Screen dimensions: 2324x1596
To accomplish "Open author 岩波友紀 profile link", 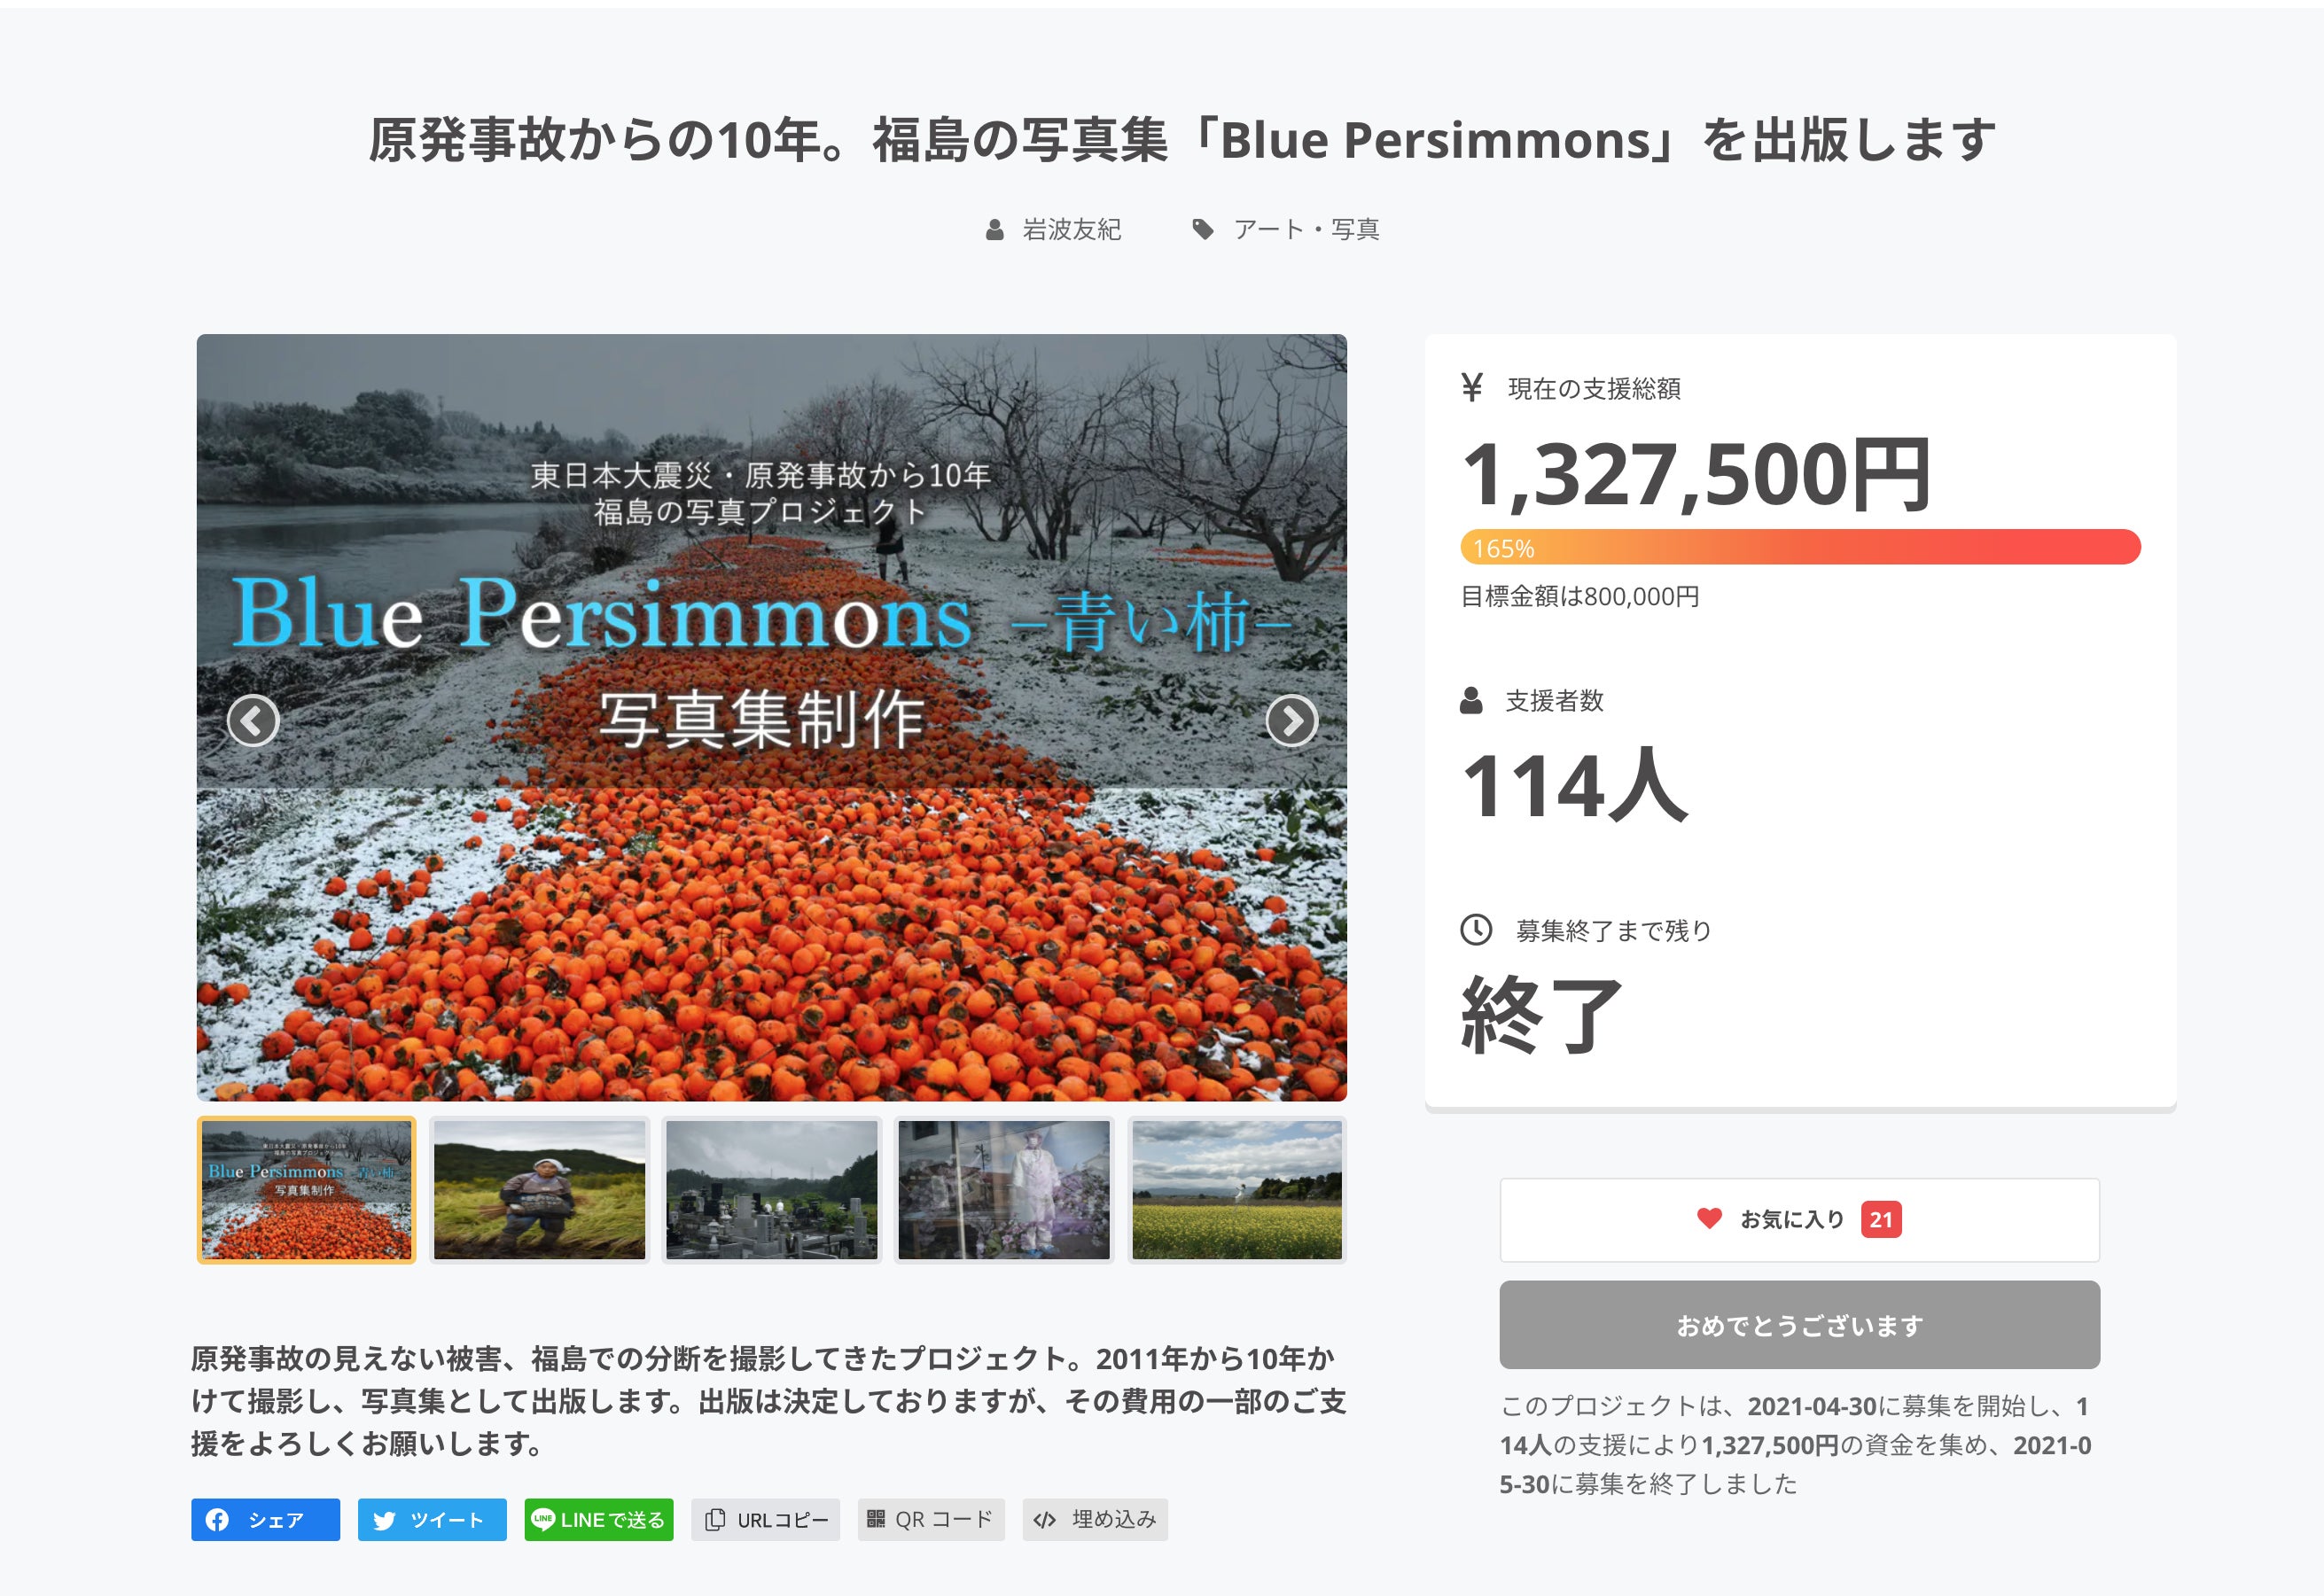I will [1070, 230].
